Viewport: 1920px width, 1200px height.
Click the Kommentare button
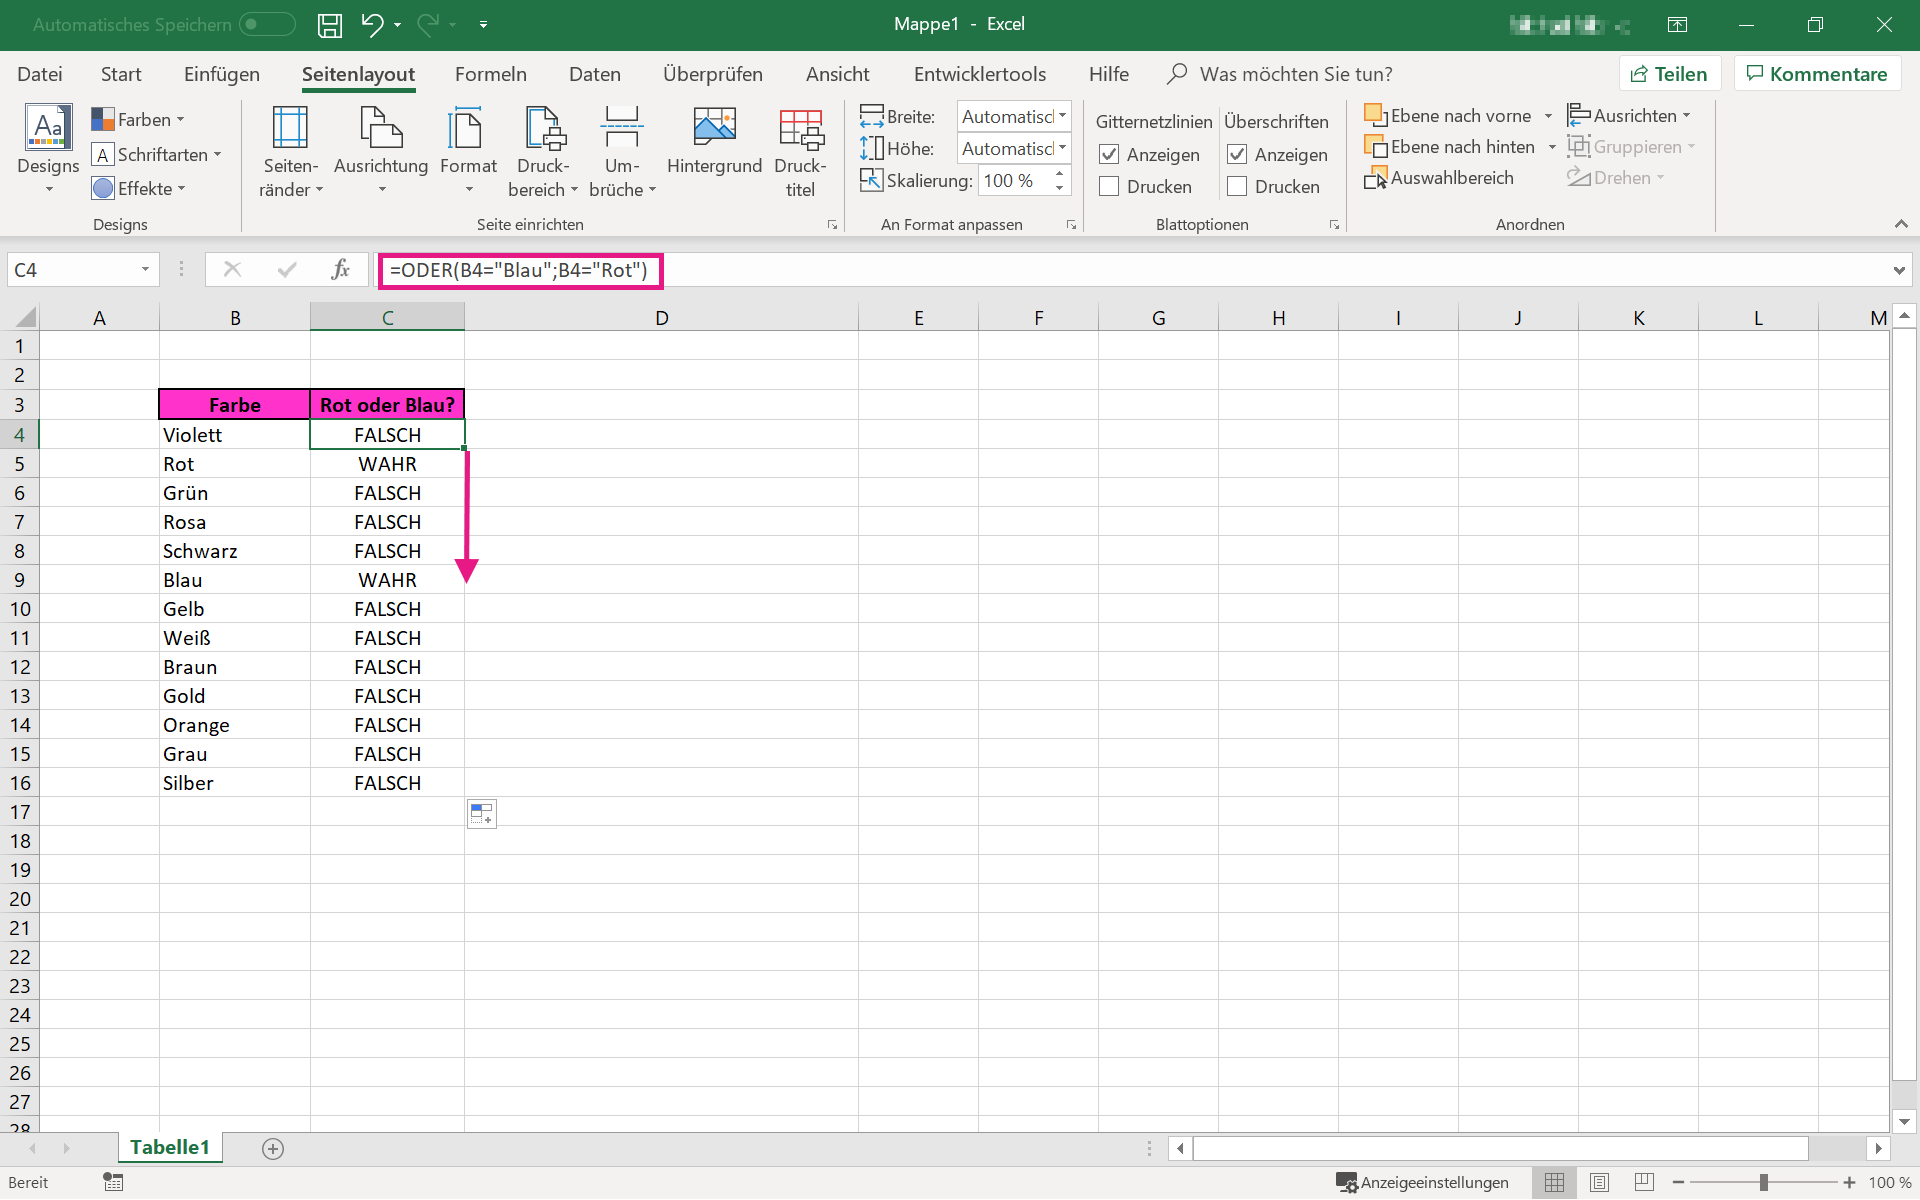pyautogui.click(x=1817, y=74)
